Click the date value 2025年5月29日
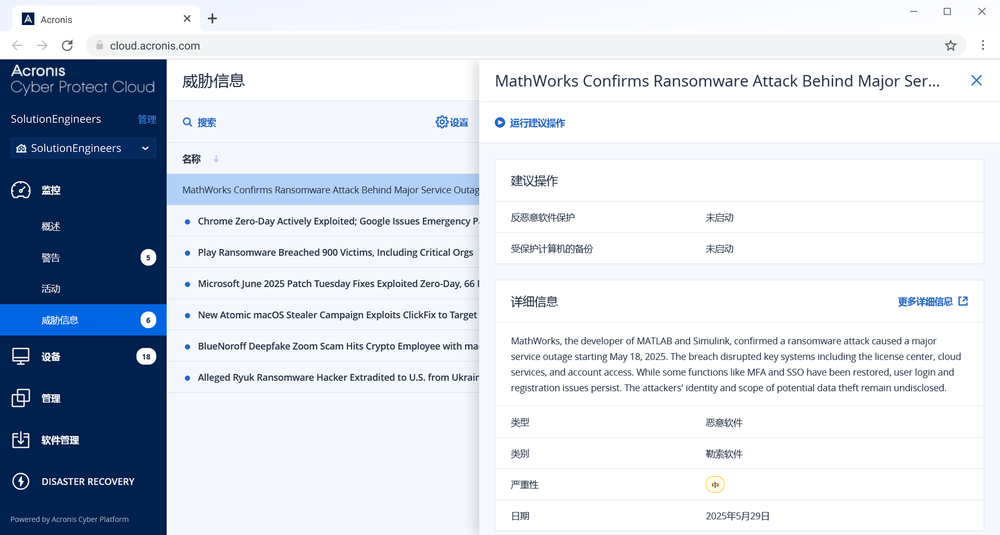Image resolution: width=1000 pixels, height=535 pixels. (x=737, y=516)
